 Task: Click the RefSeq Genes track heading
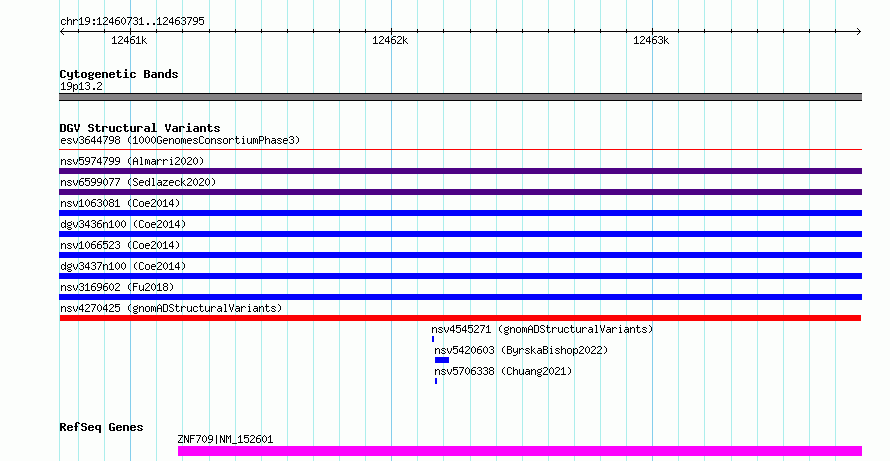[101, 427]
